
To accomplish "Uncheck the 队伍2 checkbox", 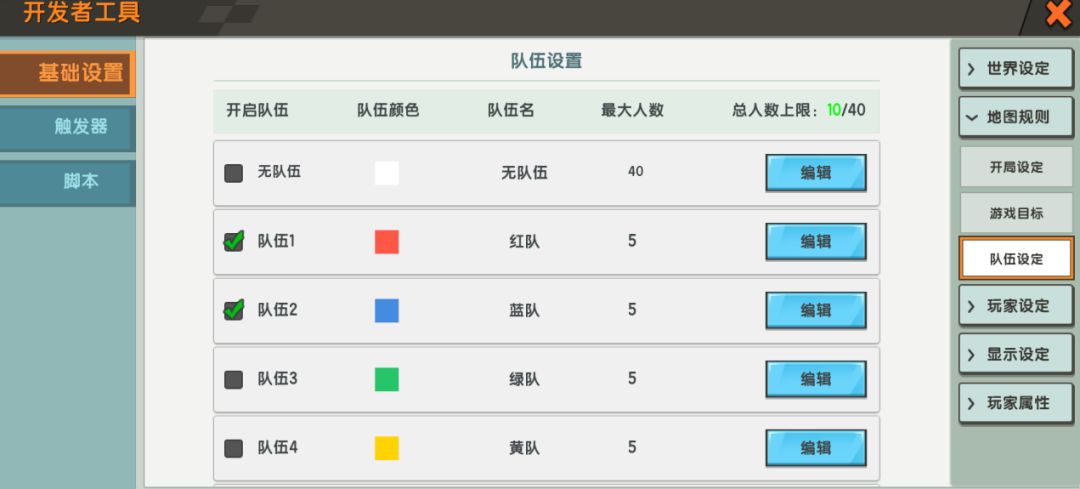I will click(x=234, y=310).
